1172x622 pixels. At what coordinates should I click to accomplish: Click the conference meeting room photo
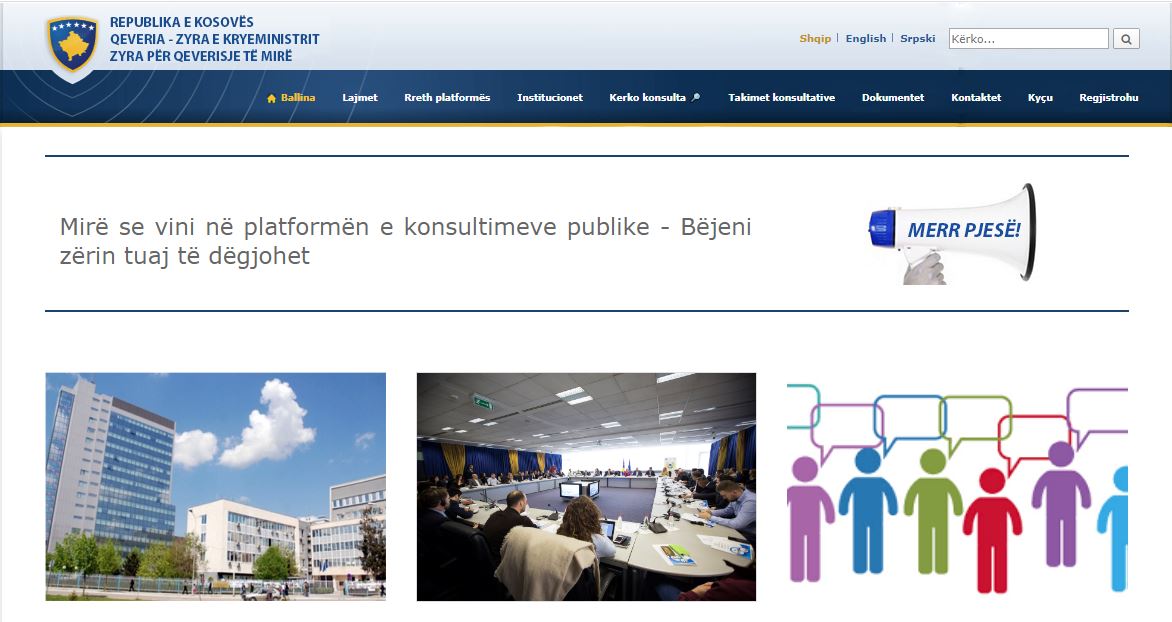tap(586, 487)
